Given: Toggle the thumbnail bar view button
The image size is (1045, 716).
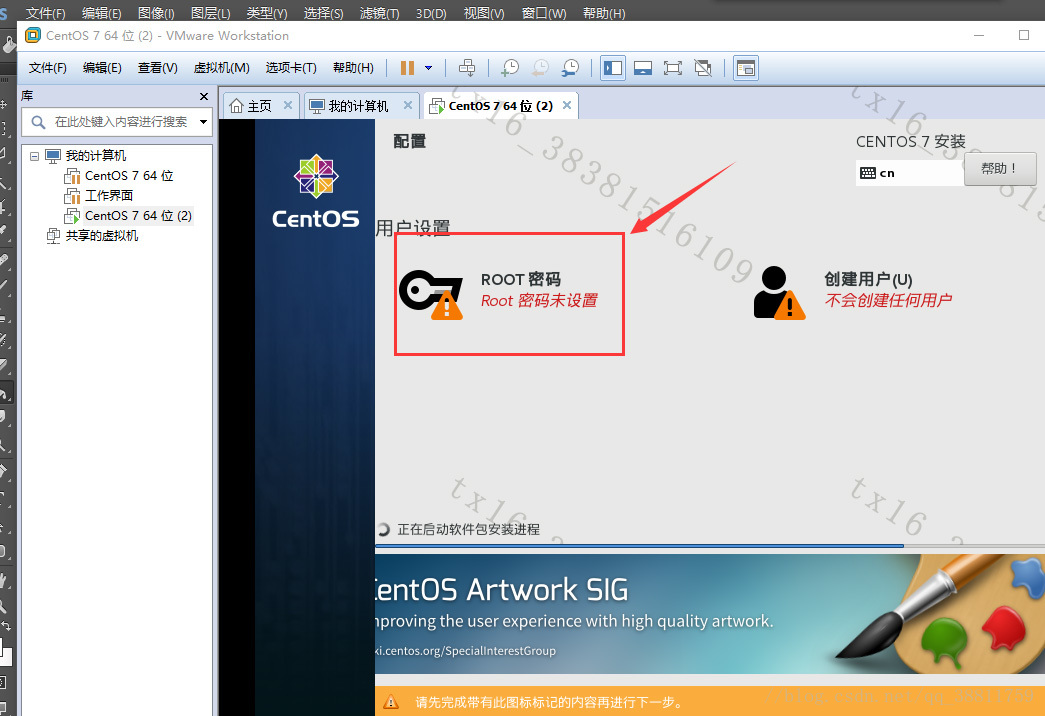Looking at the screenshot, I should (642, 68).
